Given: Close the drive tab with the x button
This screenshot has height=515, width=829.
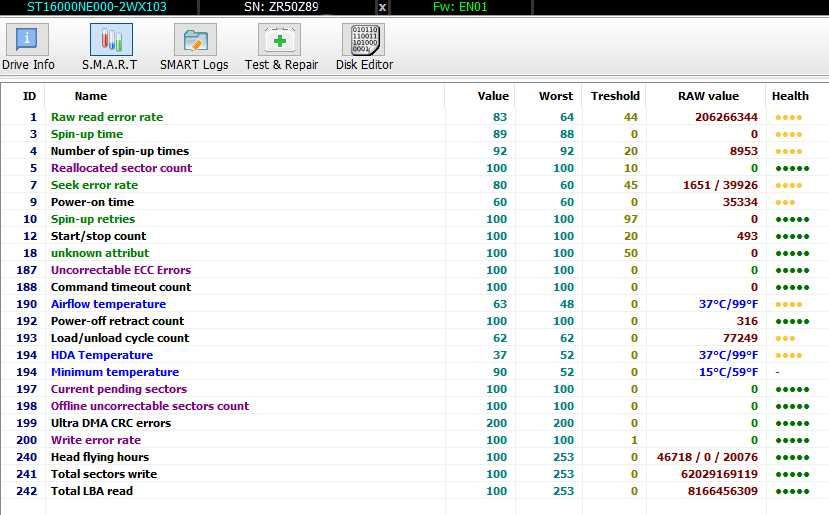Looking at the screenshot, I should 382,7.
